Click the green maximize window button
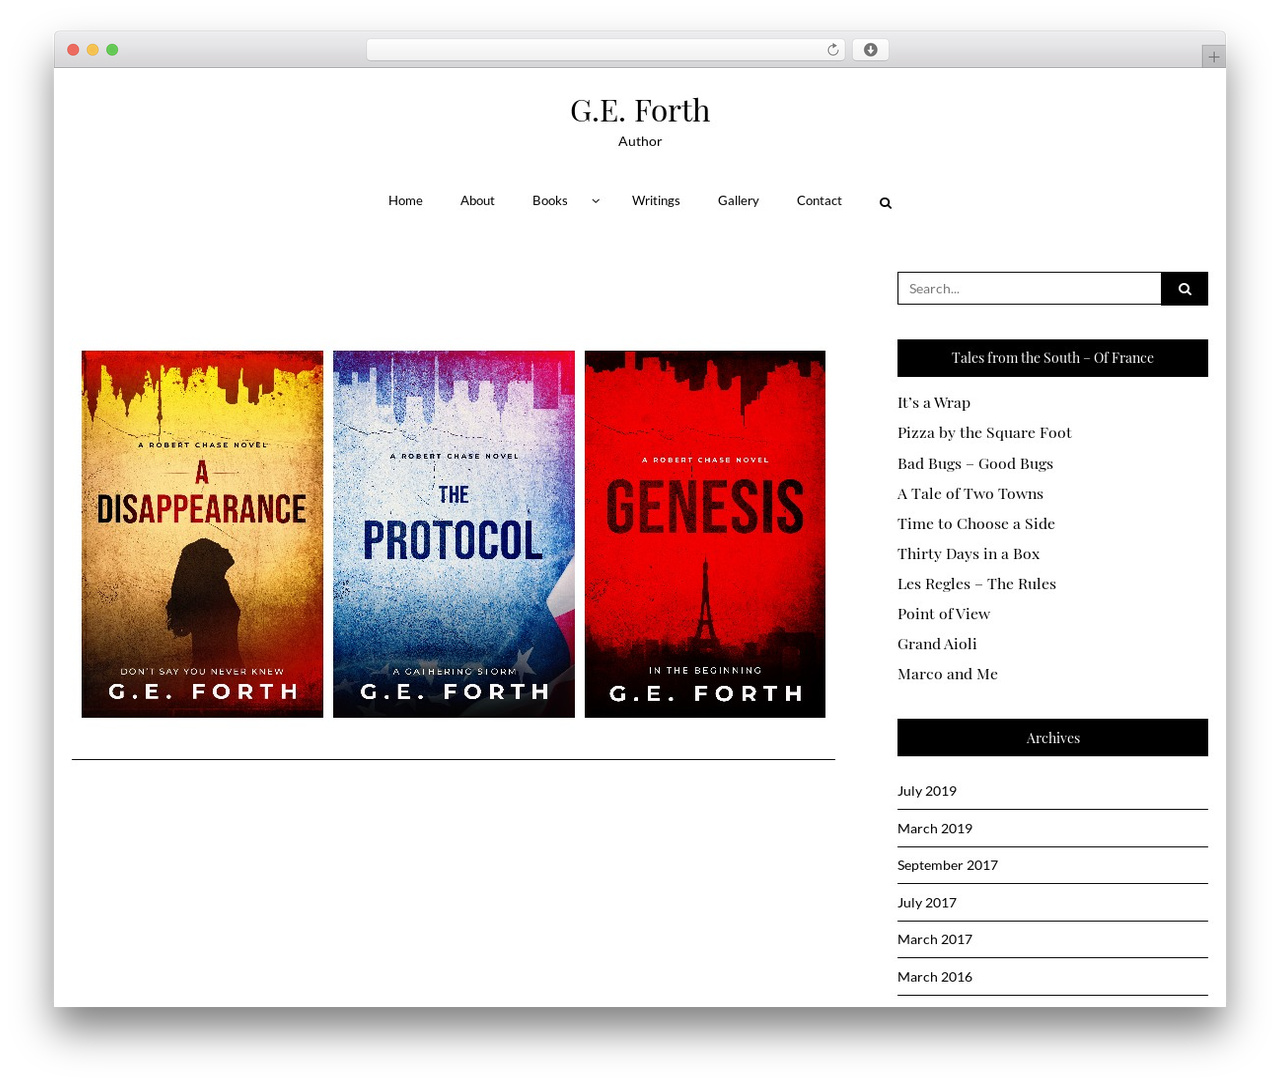This screenshot has height=1084, width=1280. pos(112,50)
